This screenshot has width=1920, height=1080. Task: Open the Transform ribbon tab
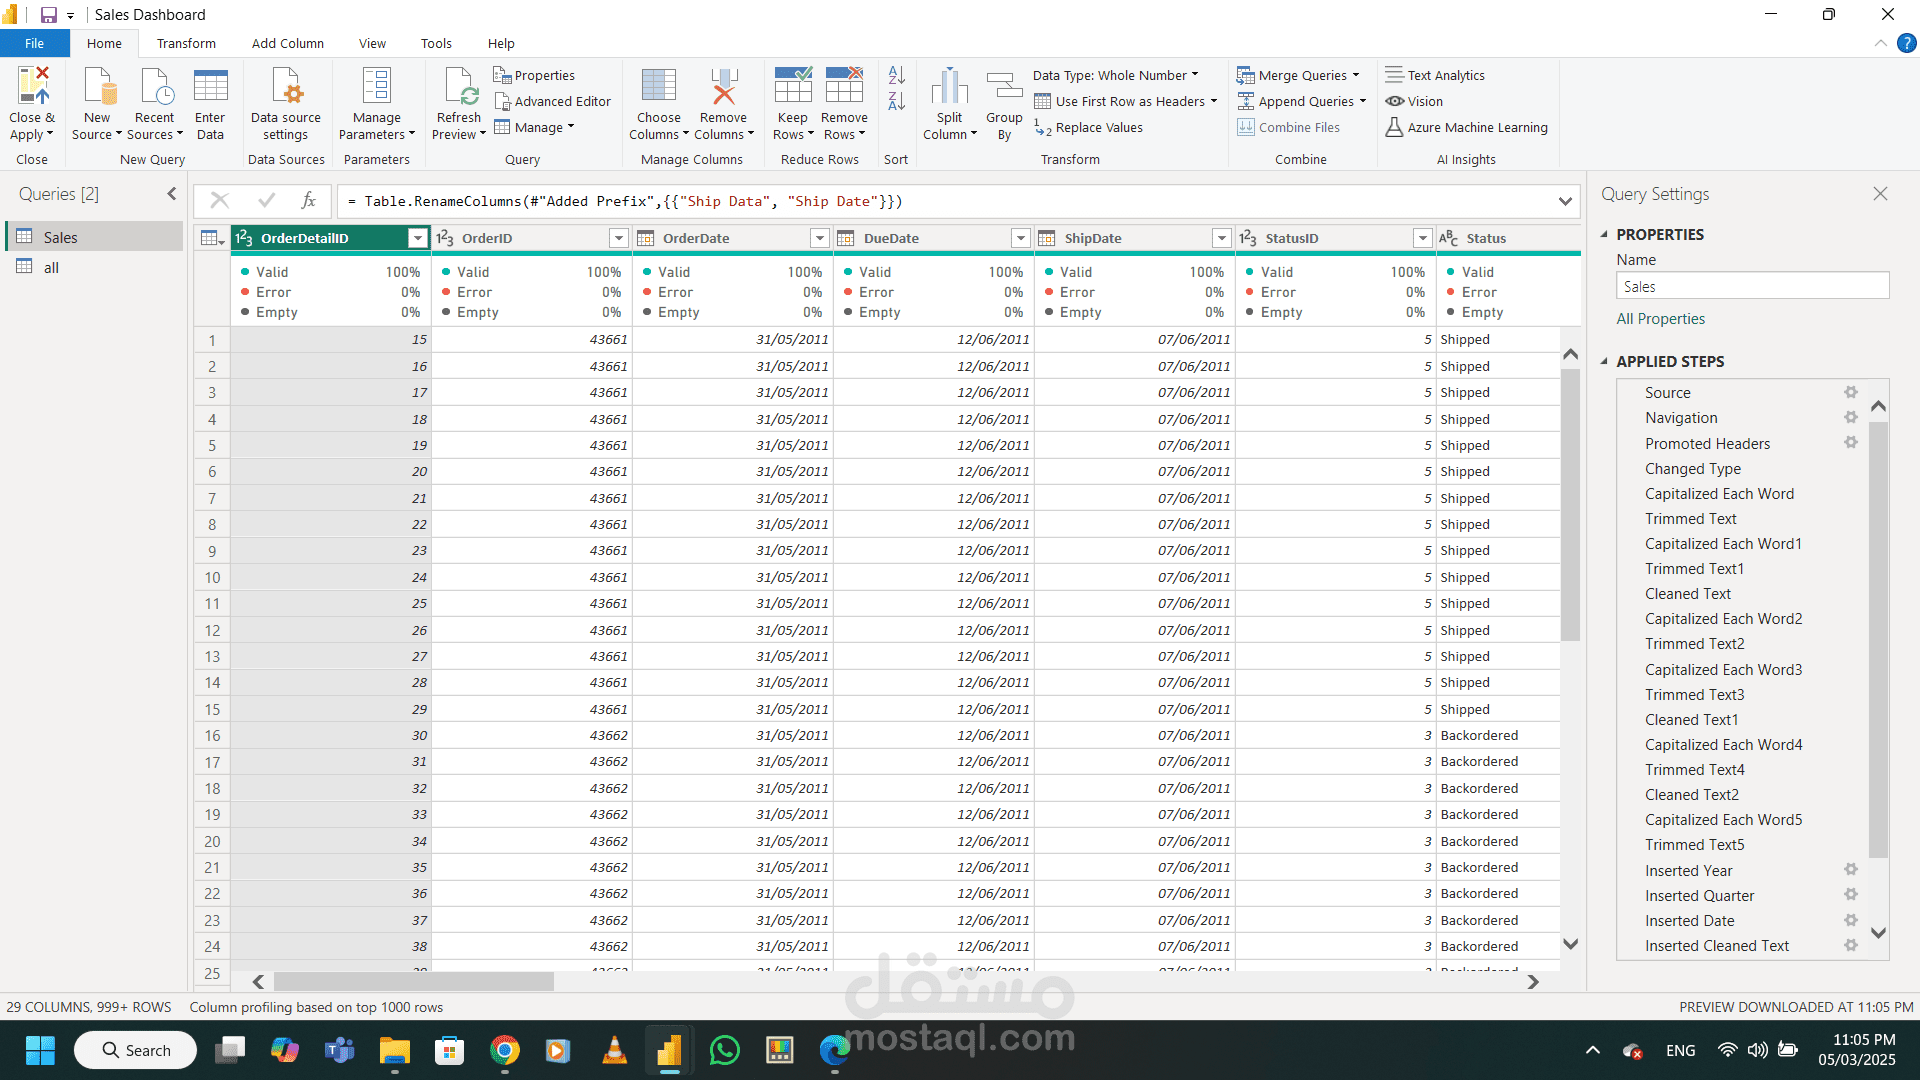[186, 43]
